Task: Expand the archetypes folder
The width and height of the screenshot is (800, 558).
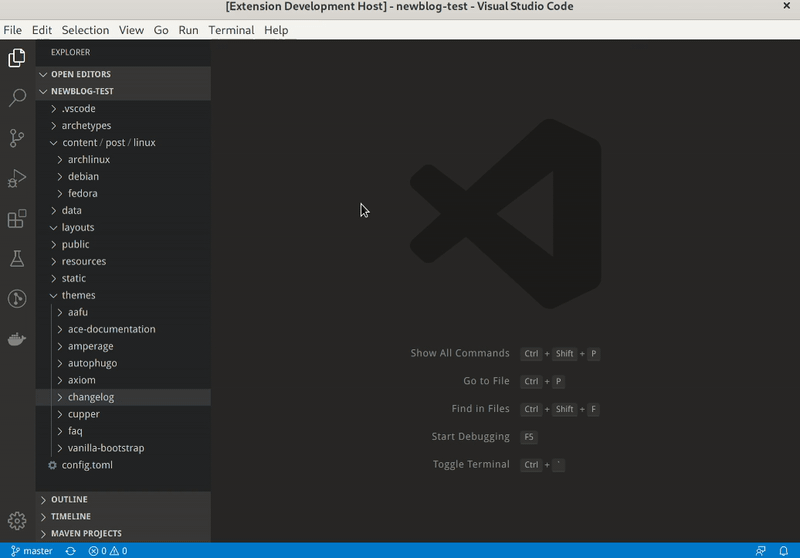Action: [x=123, y=125]
